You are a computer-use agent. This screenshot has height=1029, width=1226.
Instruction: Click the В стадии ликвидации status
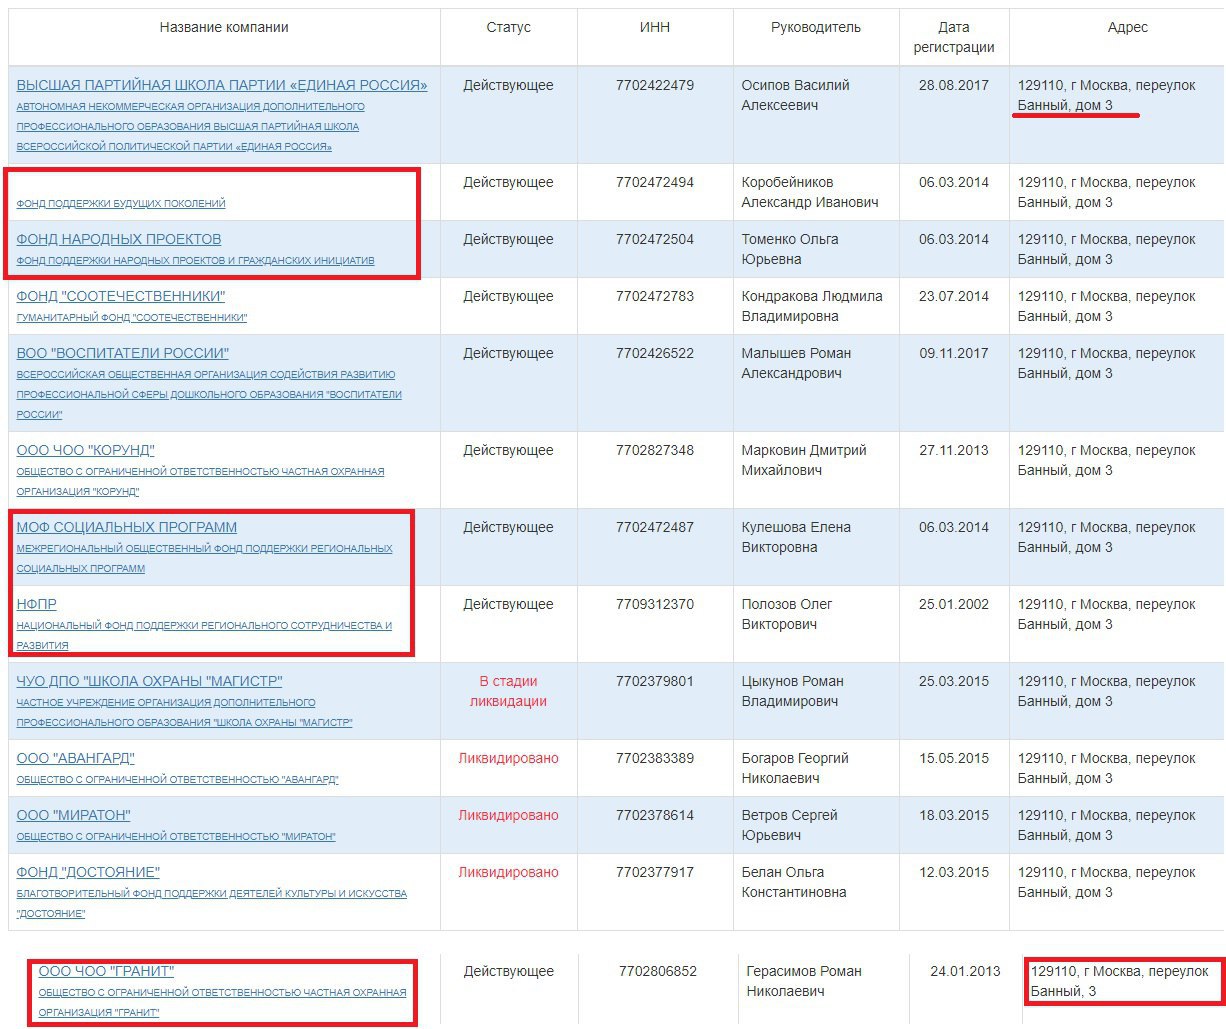(509, 691)
